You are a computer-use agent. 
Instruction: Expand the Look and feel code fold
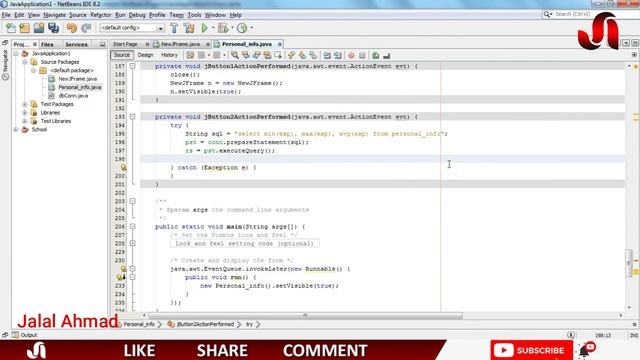[x=132, y=243]
